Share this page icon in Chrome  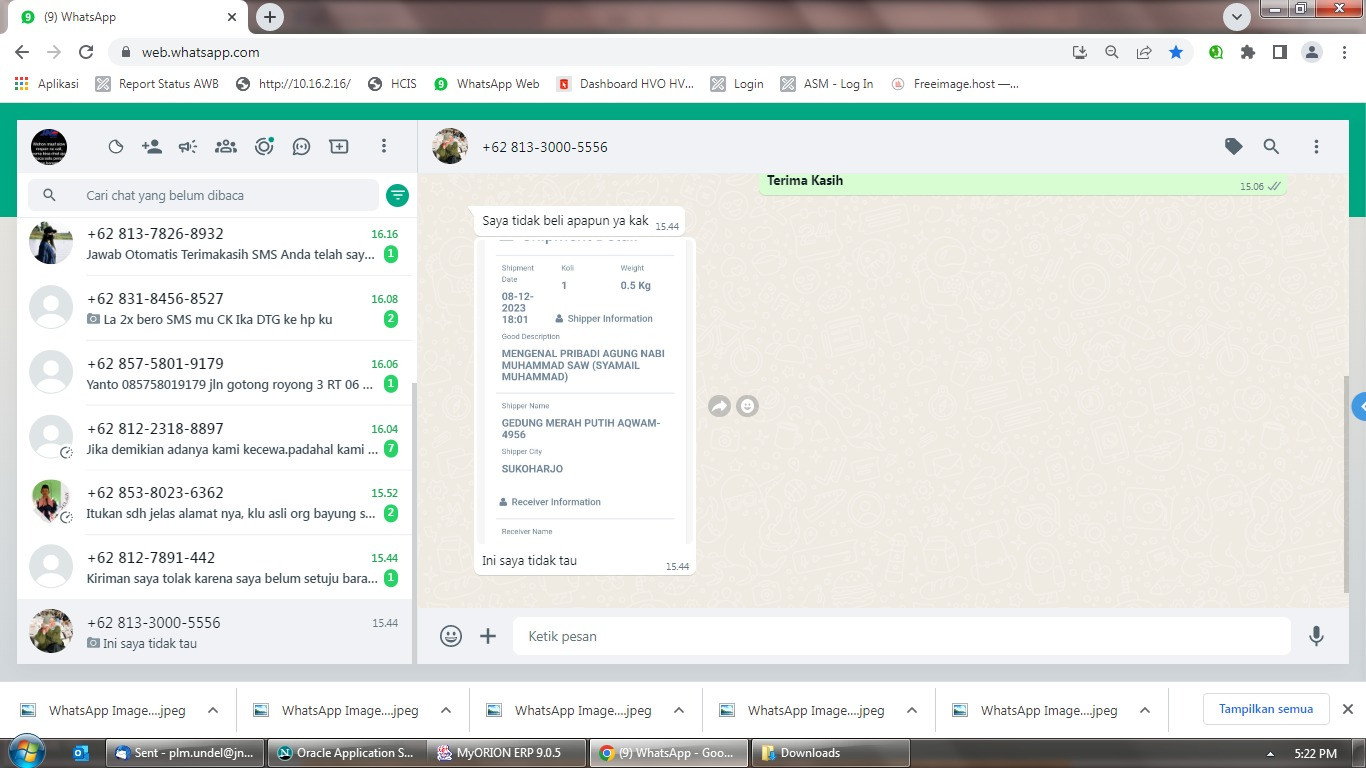pos(1144,52)
